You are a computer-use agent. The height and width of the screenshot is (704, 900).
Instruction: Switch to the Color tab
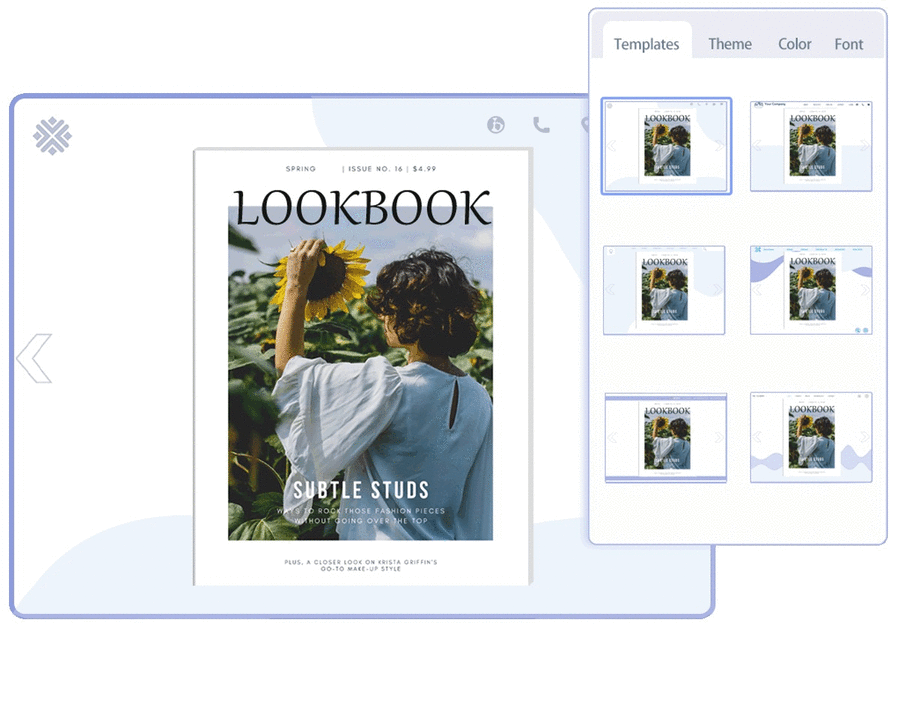pyautogui.click(x=795, y=44)
